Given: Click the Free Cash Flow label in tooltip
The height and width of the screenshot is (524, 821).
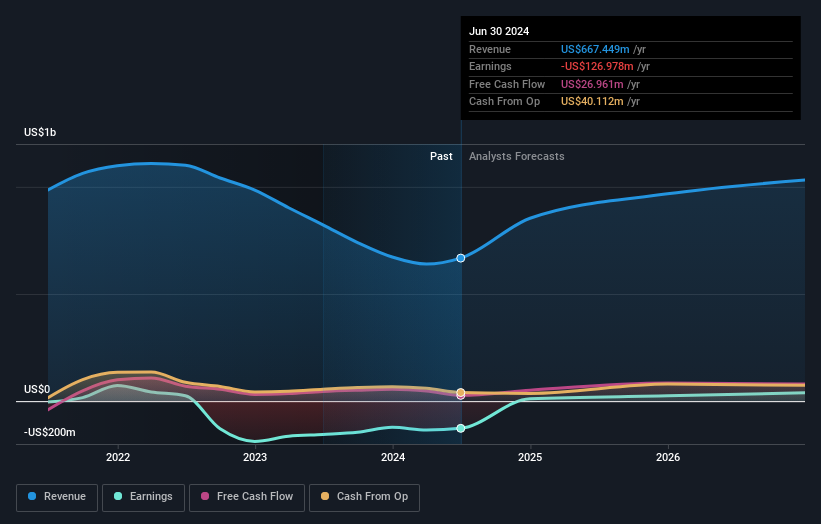Looking at the screenshot, I should 507,84.
